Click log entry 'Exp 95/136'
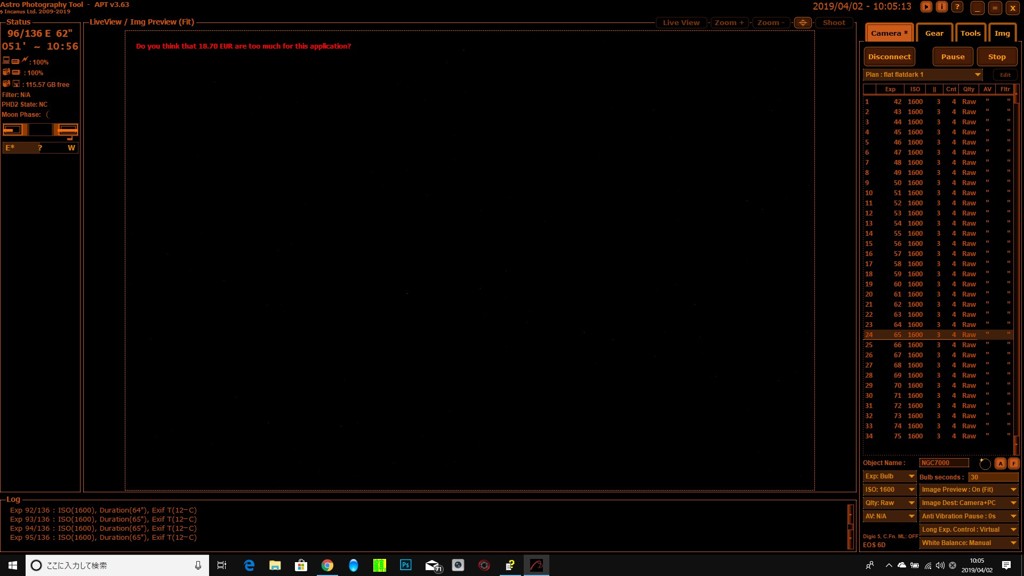1024x576 pixels. [x=103, y=538]
